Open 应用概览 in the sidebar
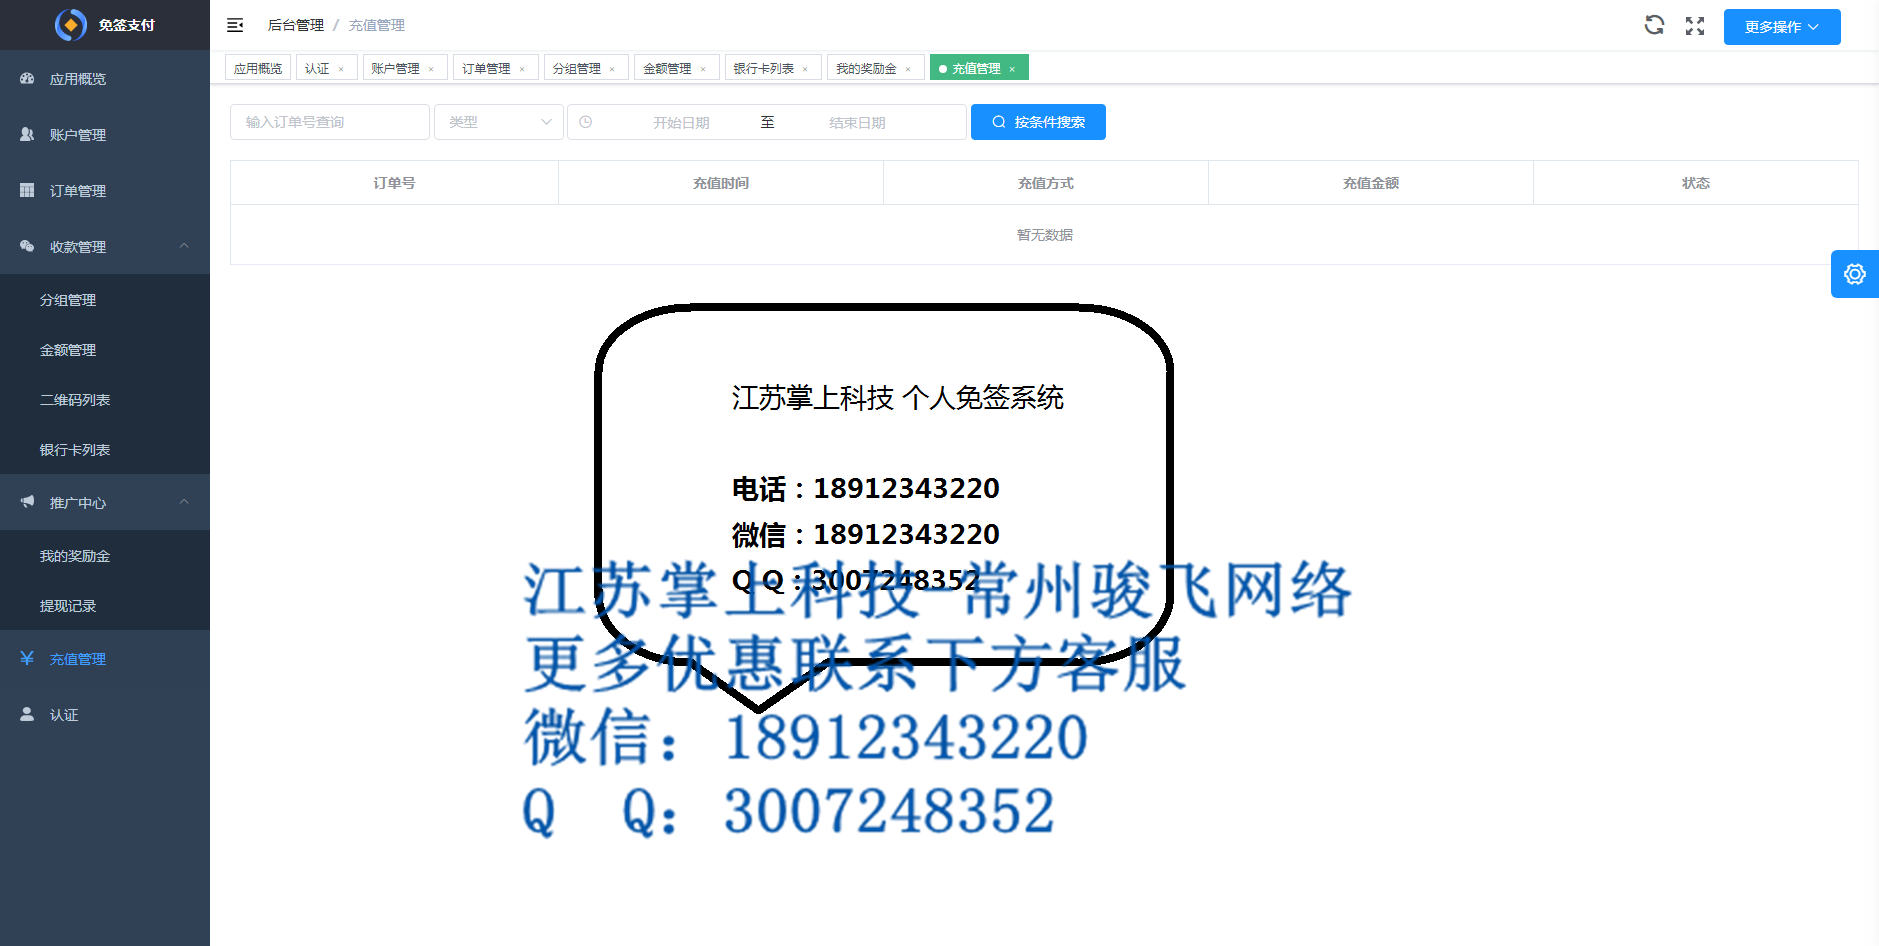Viewport: 1879px width, 946px height. 105,78
